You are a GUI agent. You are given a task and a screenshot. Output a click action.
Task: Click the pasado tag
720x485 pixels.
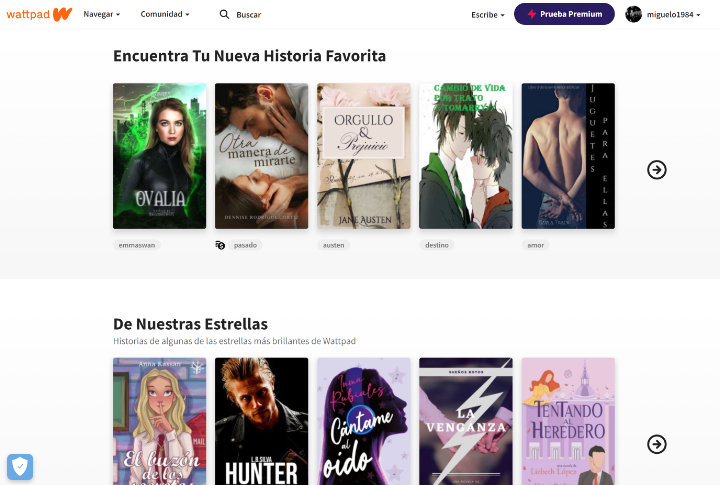(x=245, y=245)
